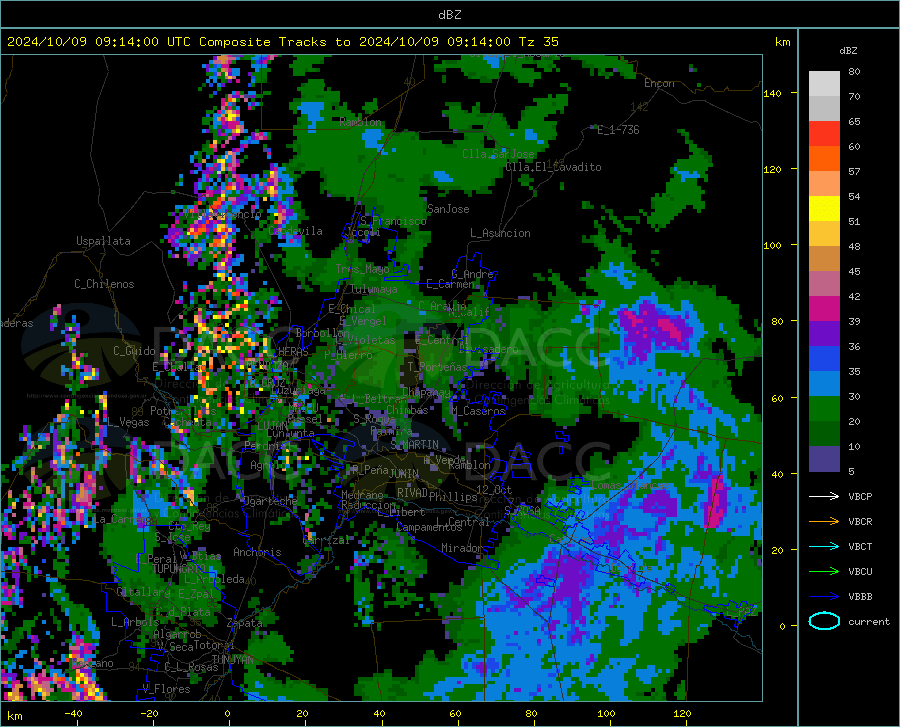Click the E_1-736 map label
The width and height of the screenshot is (900, 727).
[618, 130]
